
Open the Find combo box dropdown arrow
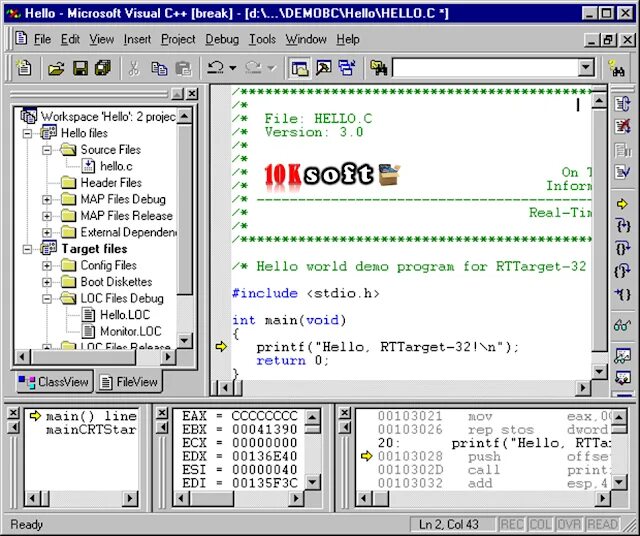(586, 68)
